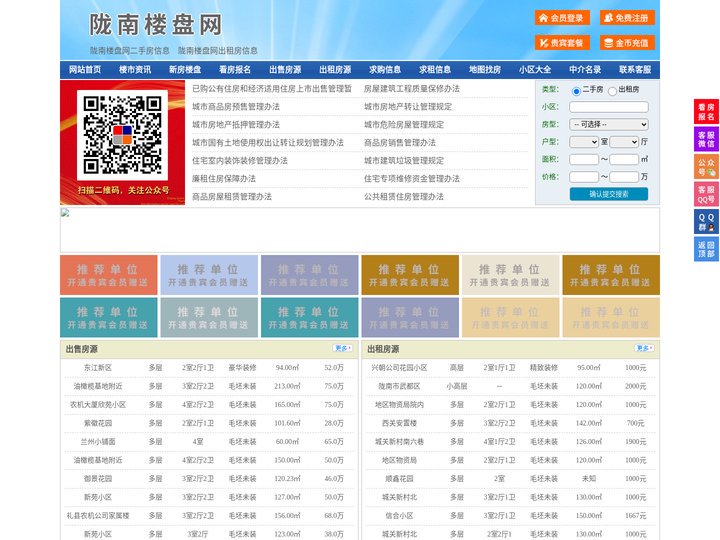Open 城市危险房屋管理规定 article link

404,124
